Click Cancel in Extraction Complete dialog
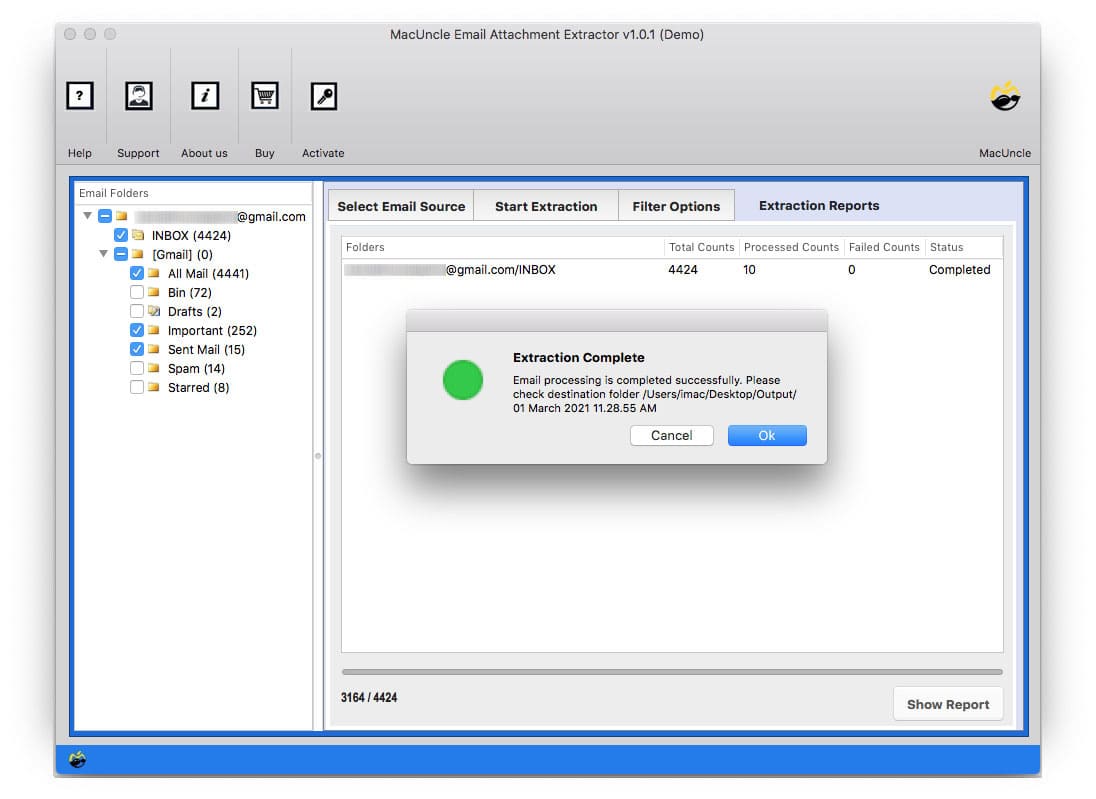Viewport: 1096px width, 799px height. [672, 436]
